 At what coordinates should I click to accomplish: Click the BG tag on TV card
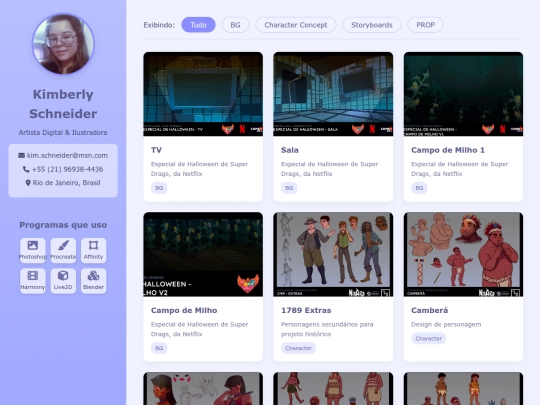click(x=159, y=188)
